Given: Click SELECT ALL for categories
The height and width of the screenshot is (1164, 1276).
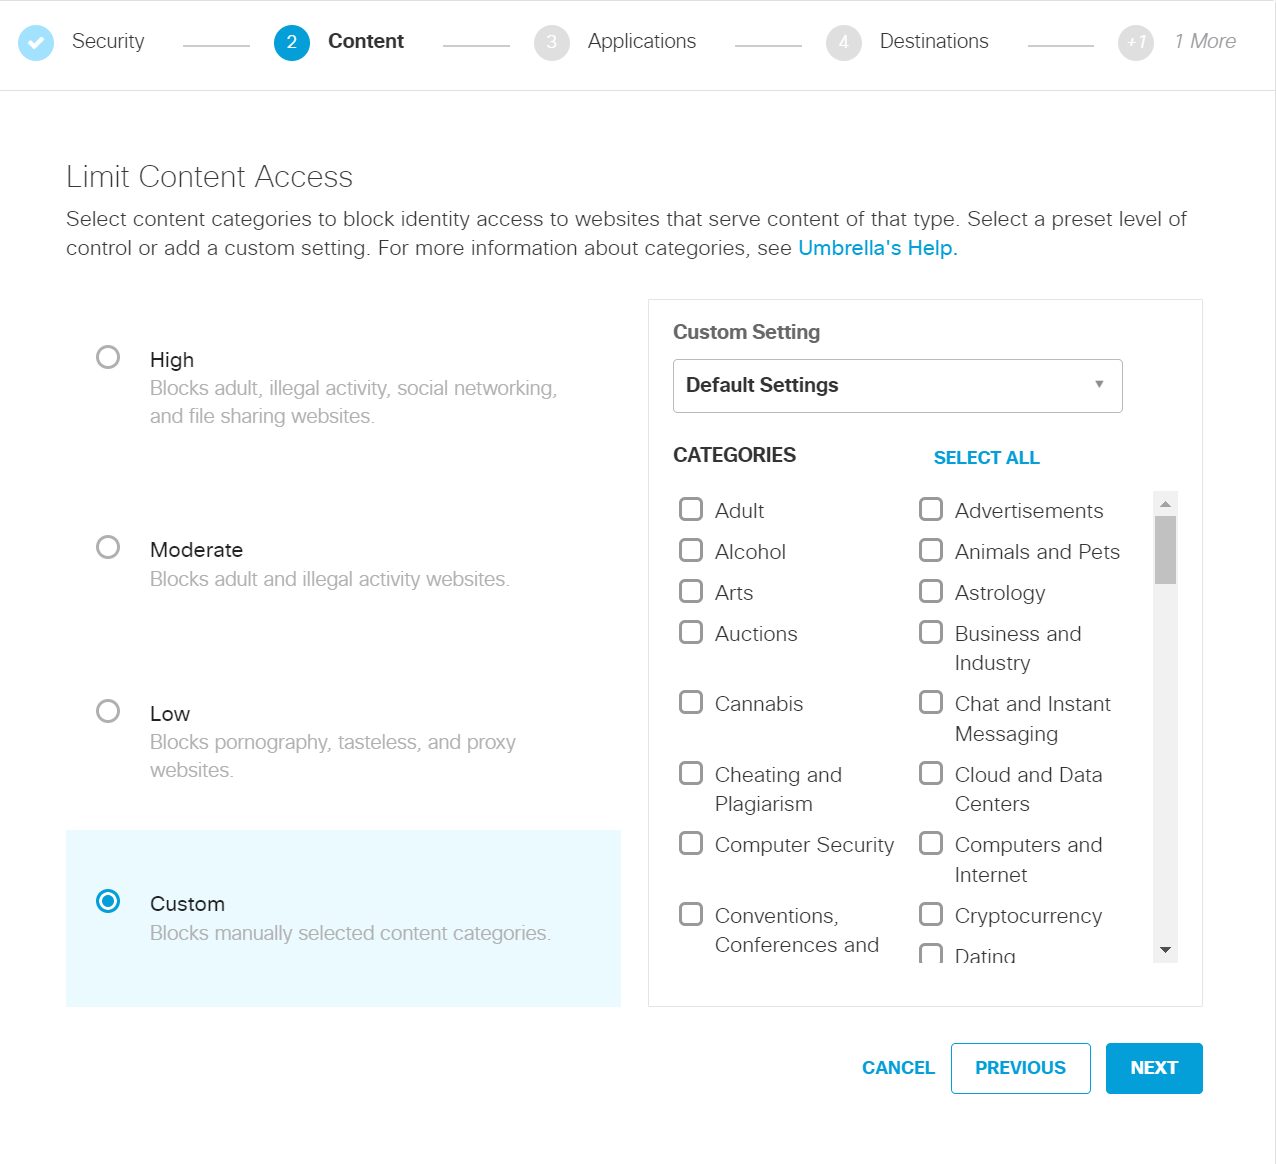Looking at the screenshot, I should coord(986,457).
